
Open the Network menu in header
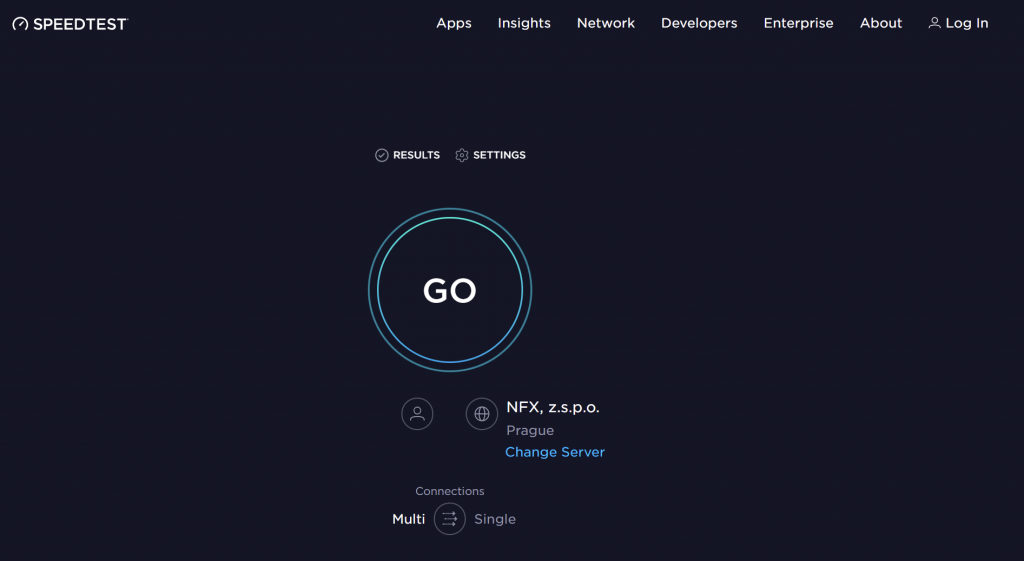click(606, 23)
